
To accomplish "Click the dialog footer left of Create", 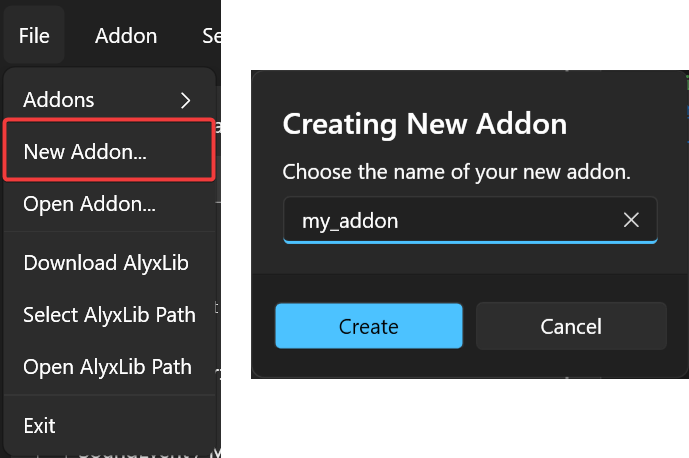I will point(264,327).
